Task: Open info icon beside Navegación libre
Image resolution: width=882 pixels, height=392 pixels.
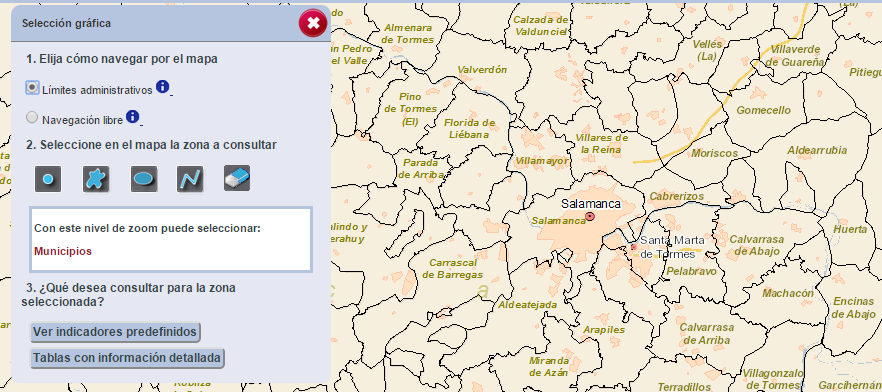Action: (x=132, y=117)
